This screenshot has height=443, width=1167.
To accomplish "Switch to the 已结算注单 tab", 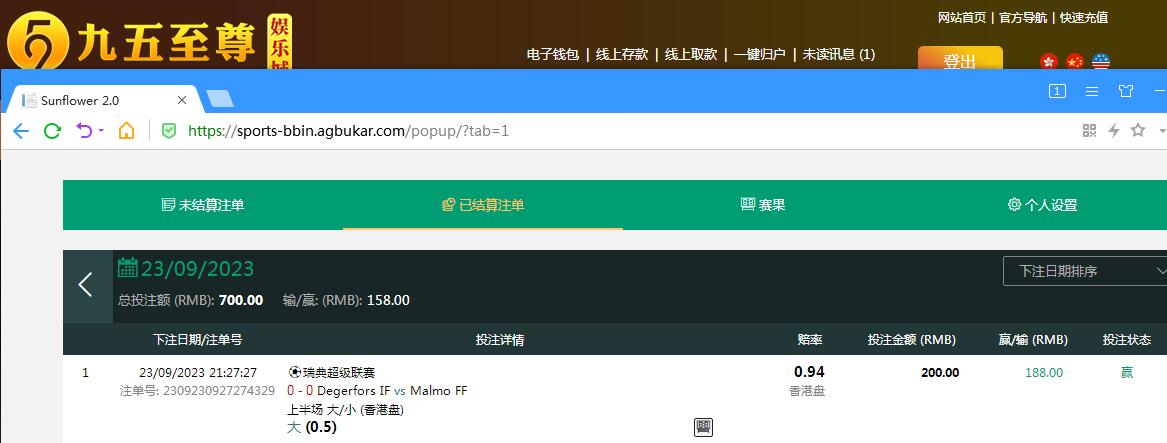I will [x=483, y=205].
